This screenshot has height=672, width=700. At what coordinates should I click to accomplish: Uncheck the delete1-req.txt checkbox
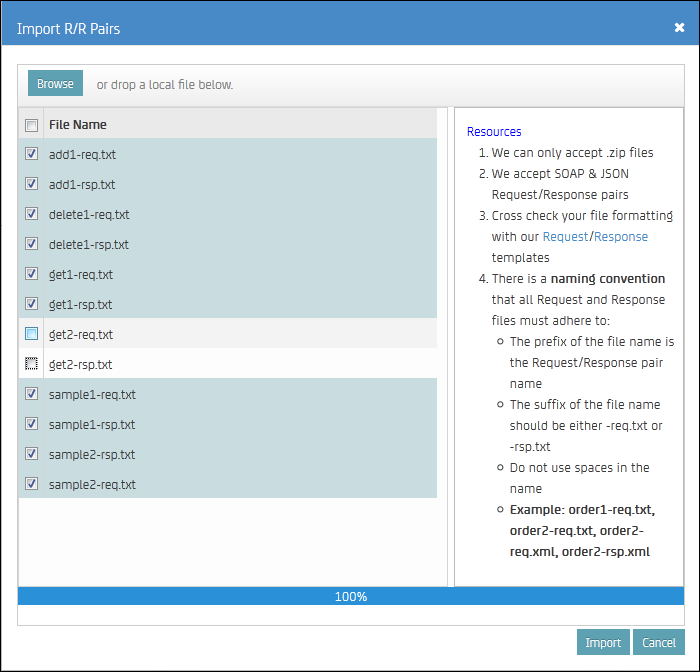point(31,214)
